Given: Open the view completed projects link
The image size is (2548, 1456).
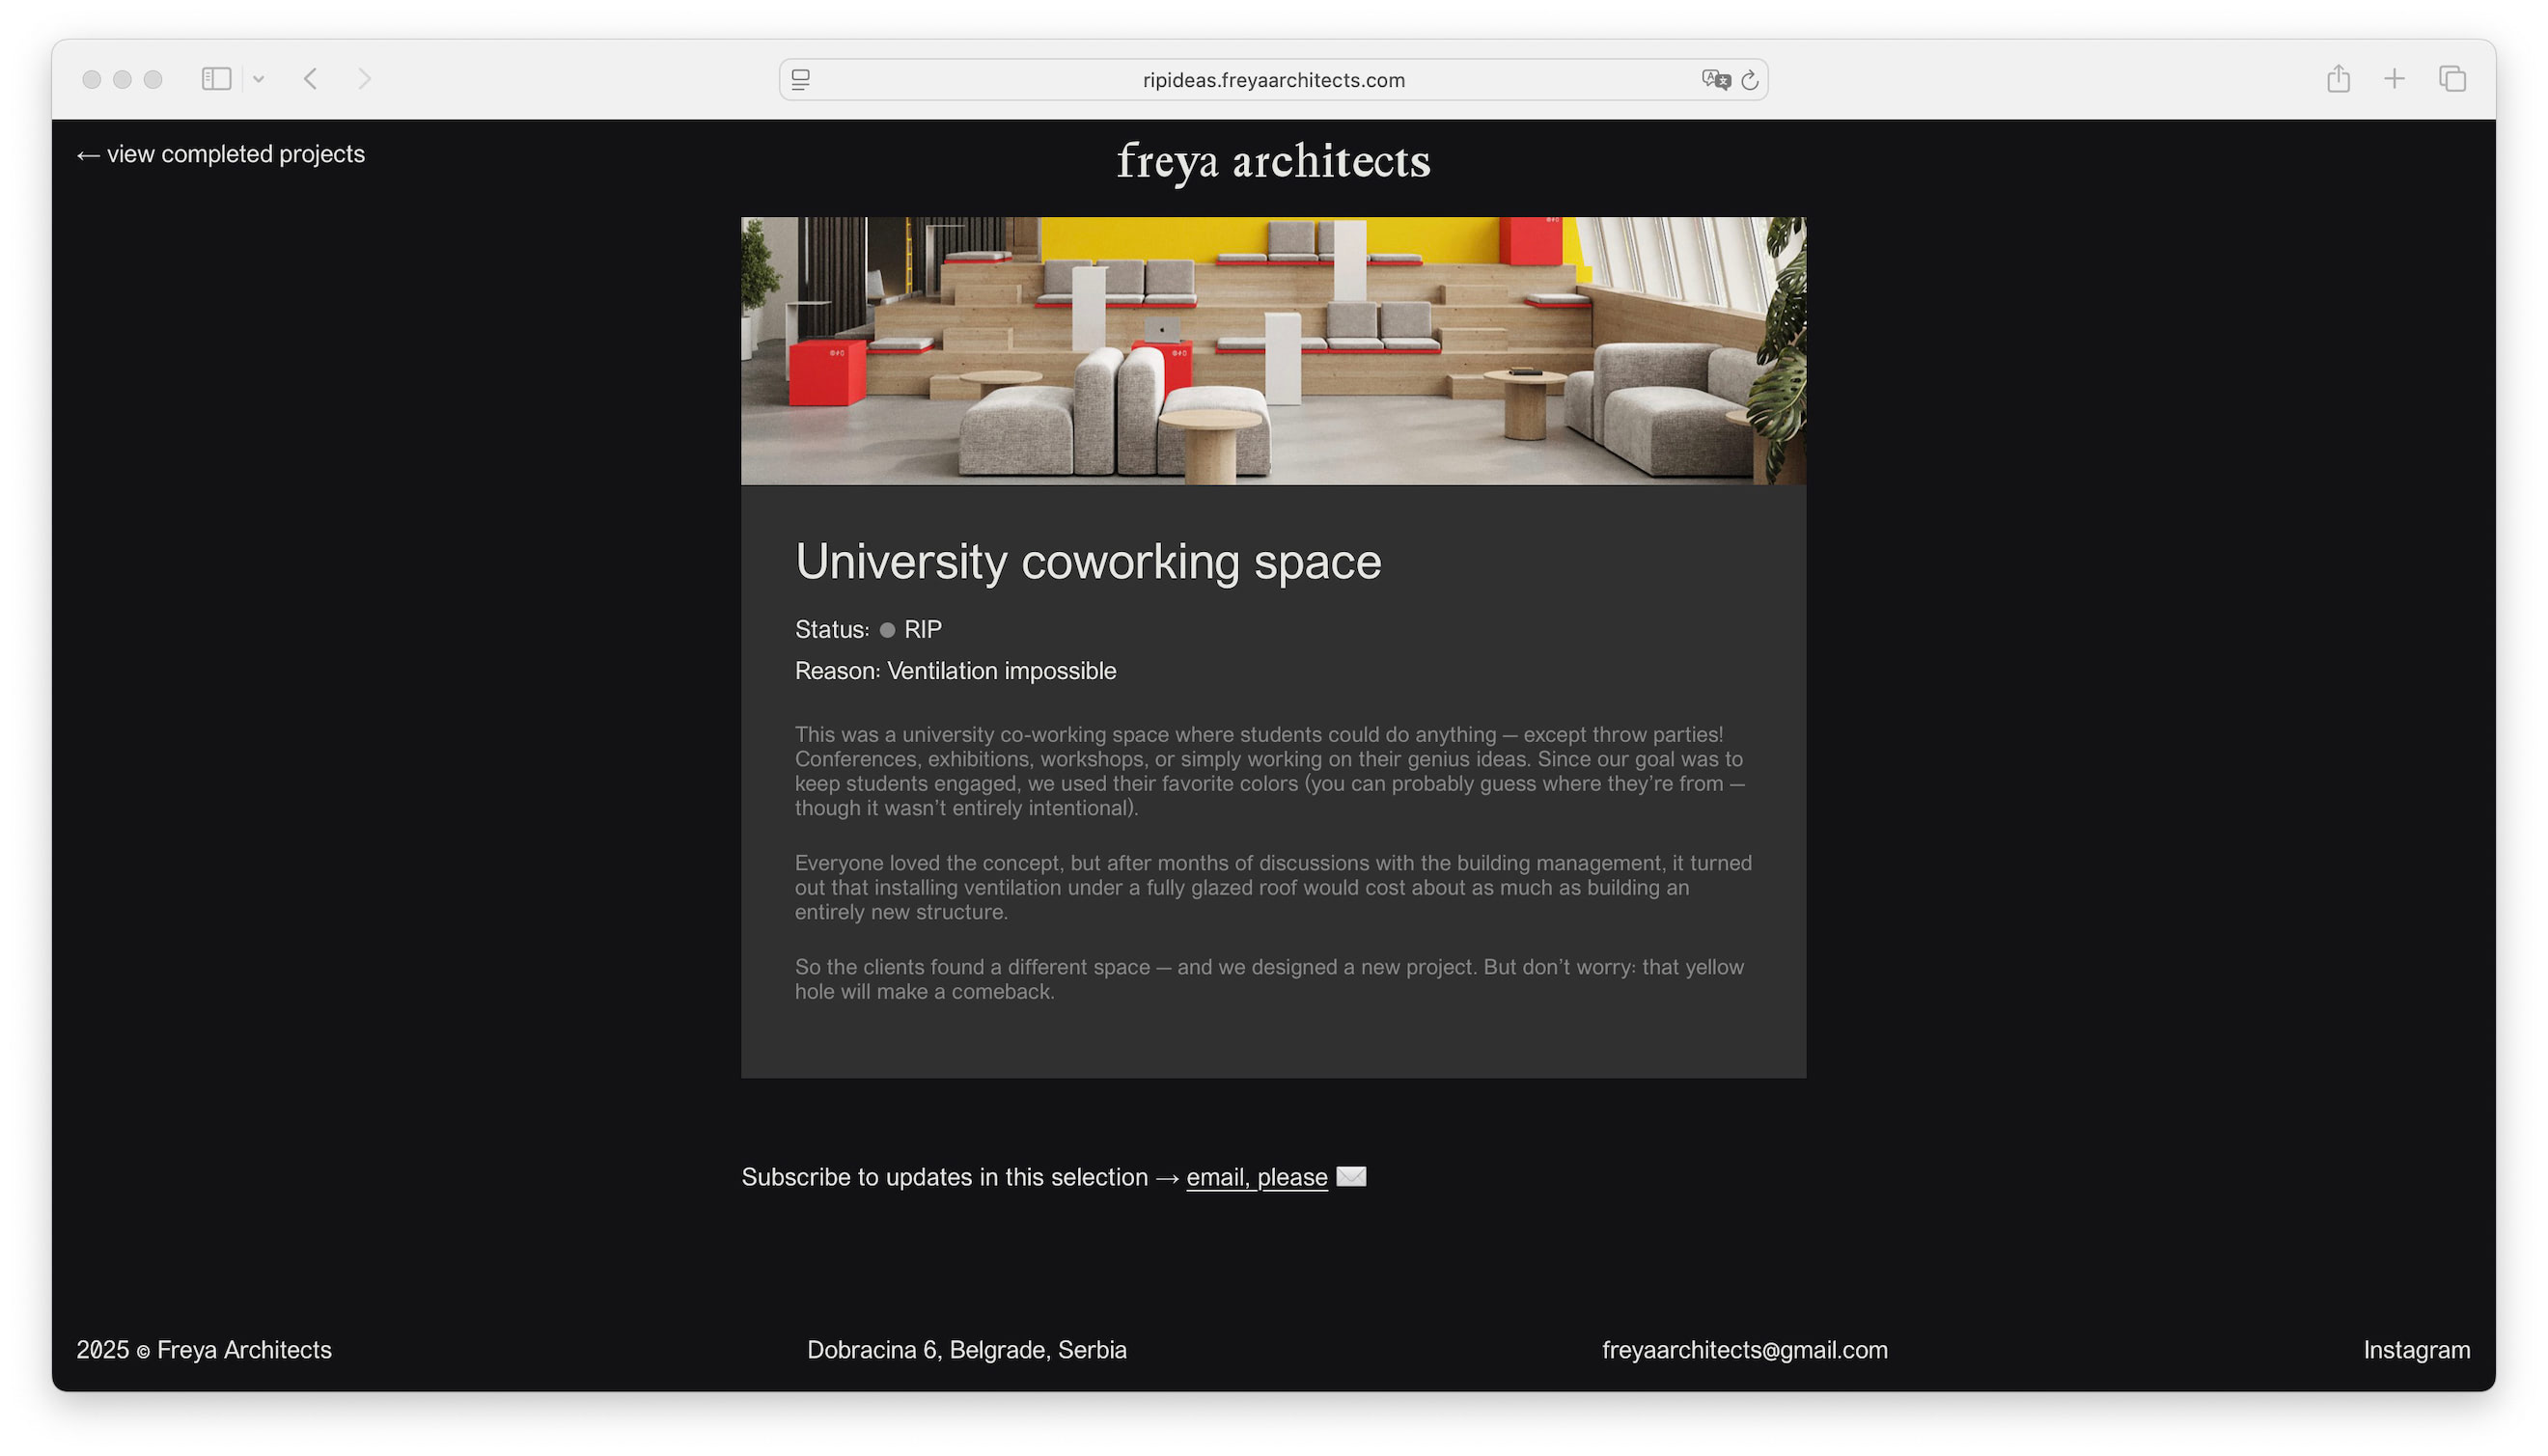Looking at the screenshot, I should pyautogui.click(x=221, y=154).
